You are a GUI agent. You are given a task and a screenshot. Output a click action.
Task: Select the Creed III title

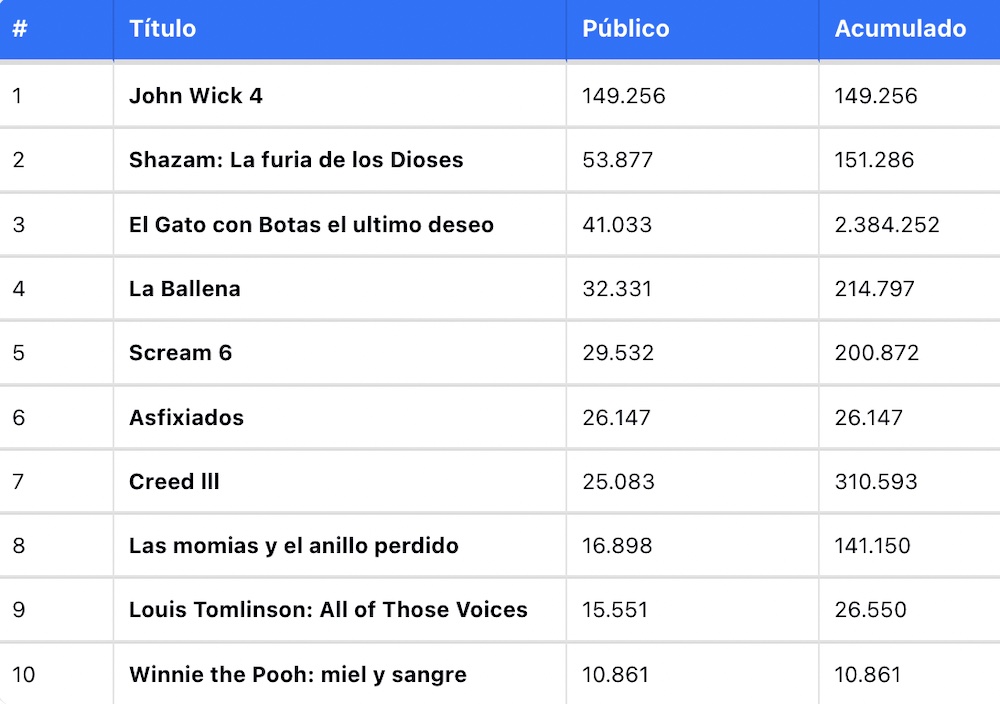tap(174, 481)
